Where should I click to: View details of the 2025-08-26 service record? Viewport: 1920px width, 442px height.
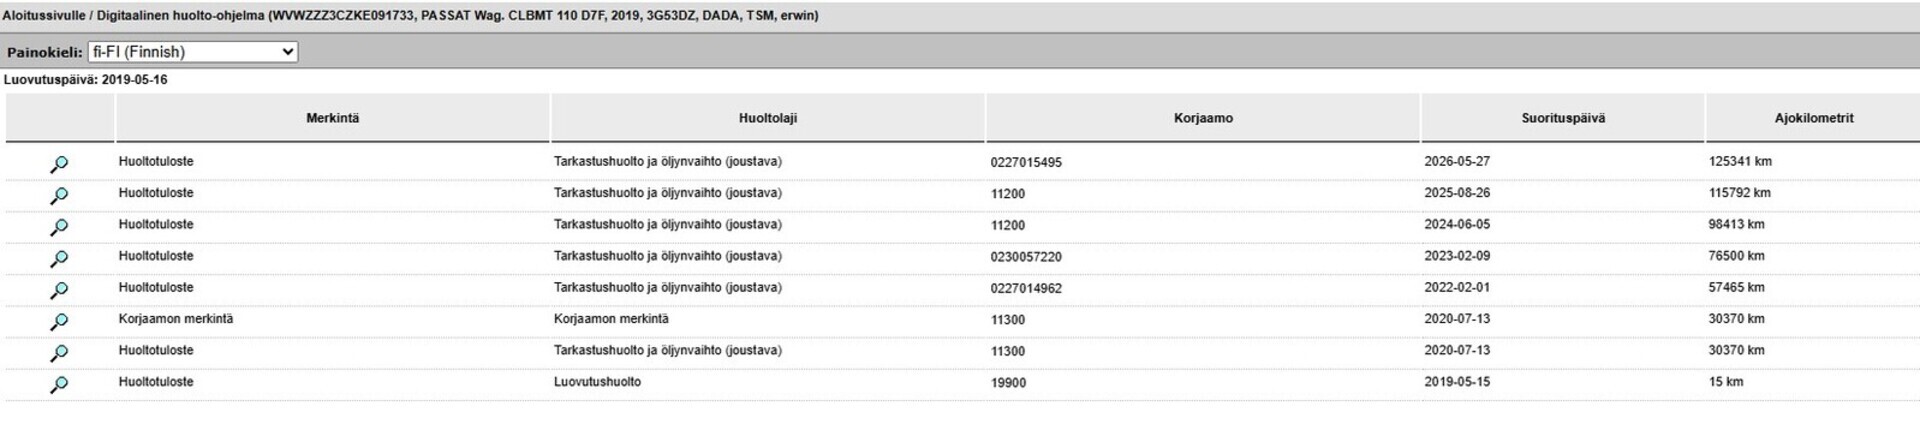pos(59,196)
